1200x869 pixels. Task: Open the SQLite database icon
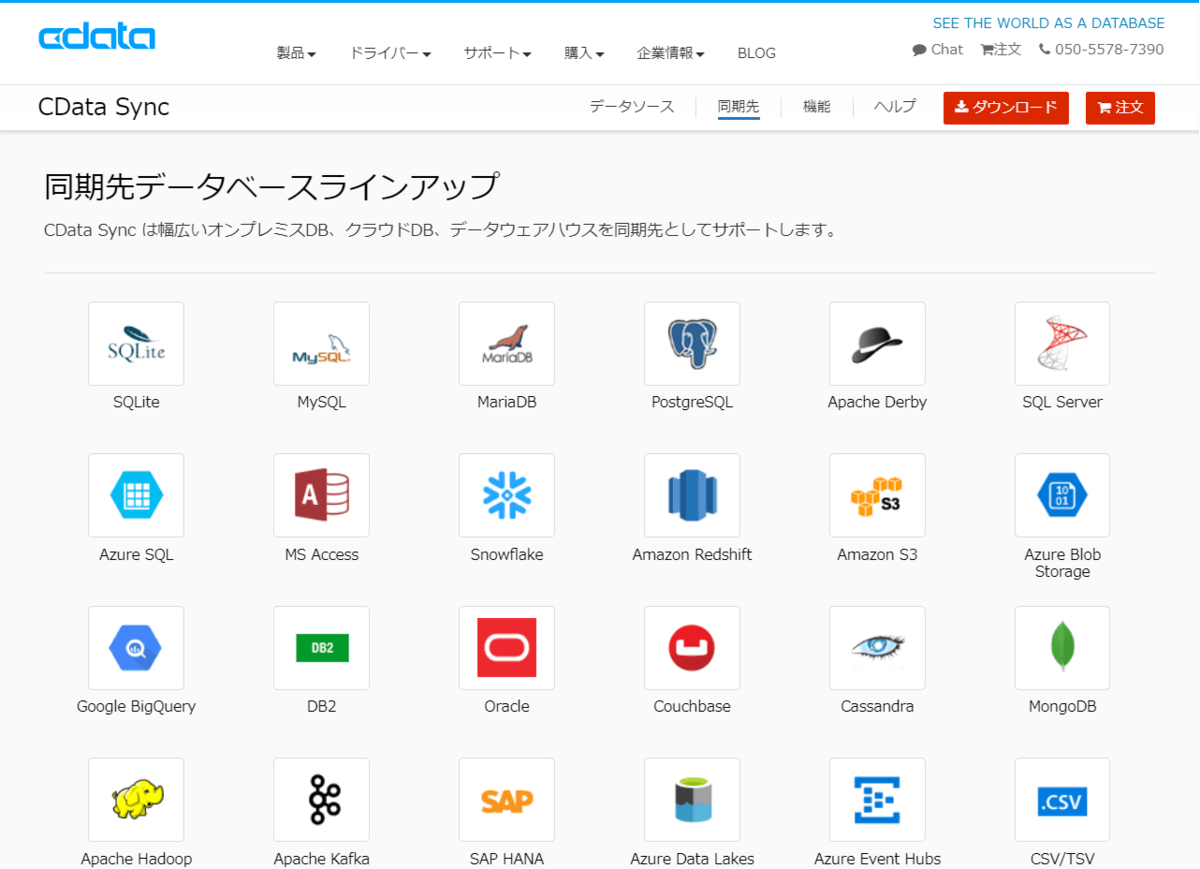pyautogui.click(x=136, y=344)
